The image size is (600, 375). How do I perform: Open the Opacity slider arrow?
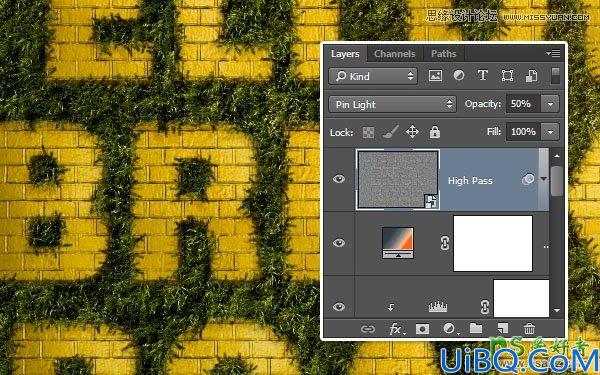[x=550, y=104]
